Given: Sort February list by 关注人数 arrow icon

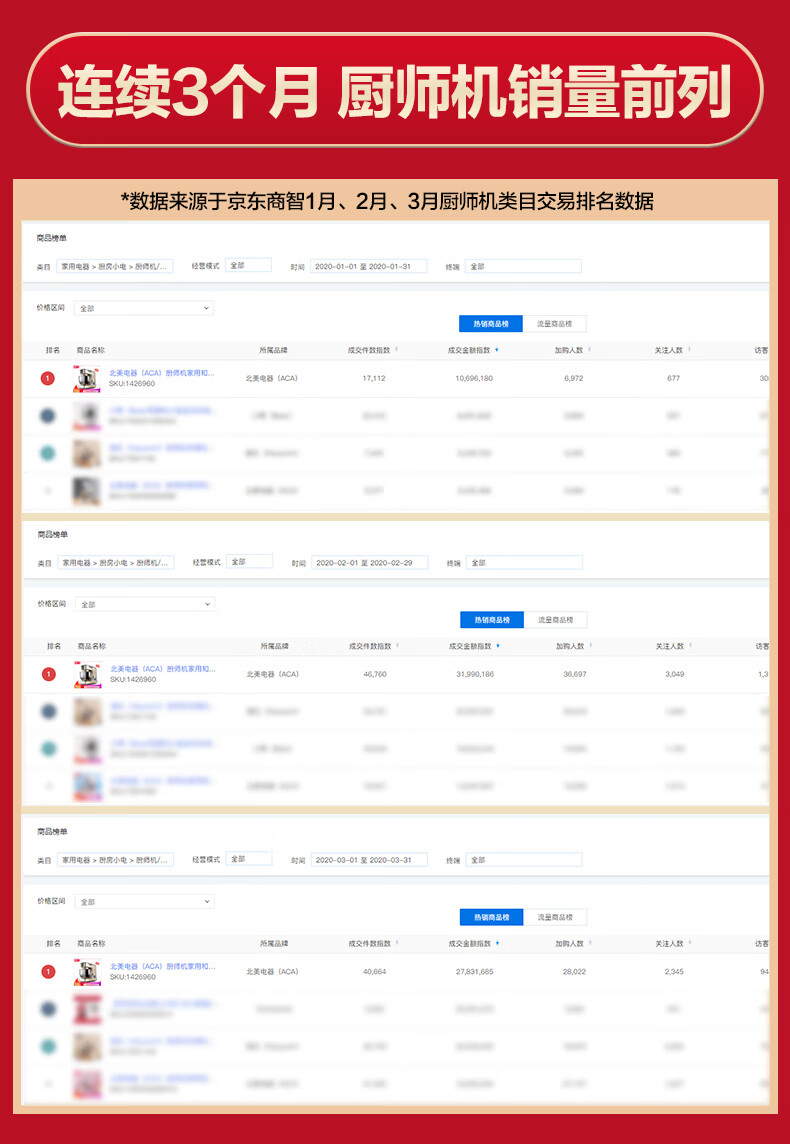Looking at the screenshot, I should pyautogui.click(x=690, y=646).
